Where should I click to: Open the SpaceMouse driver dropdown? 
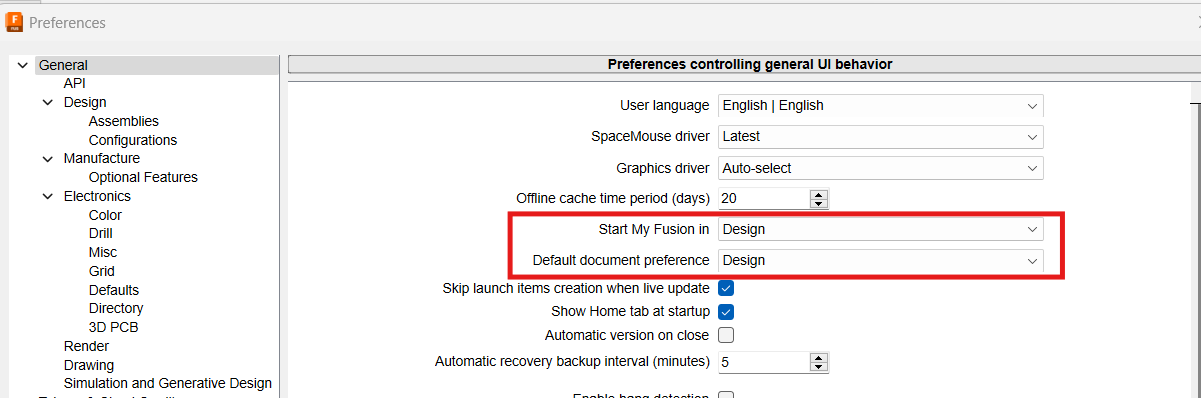880,136
